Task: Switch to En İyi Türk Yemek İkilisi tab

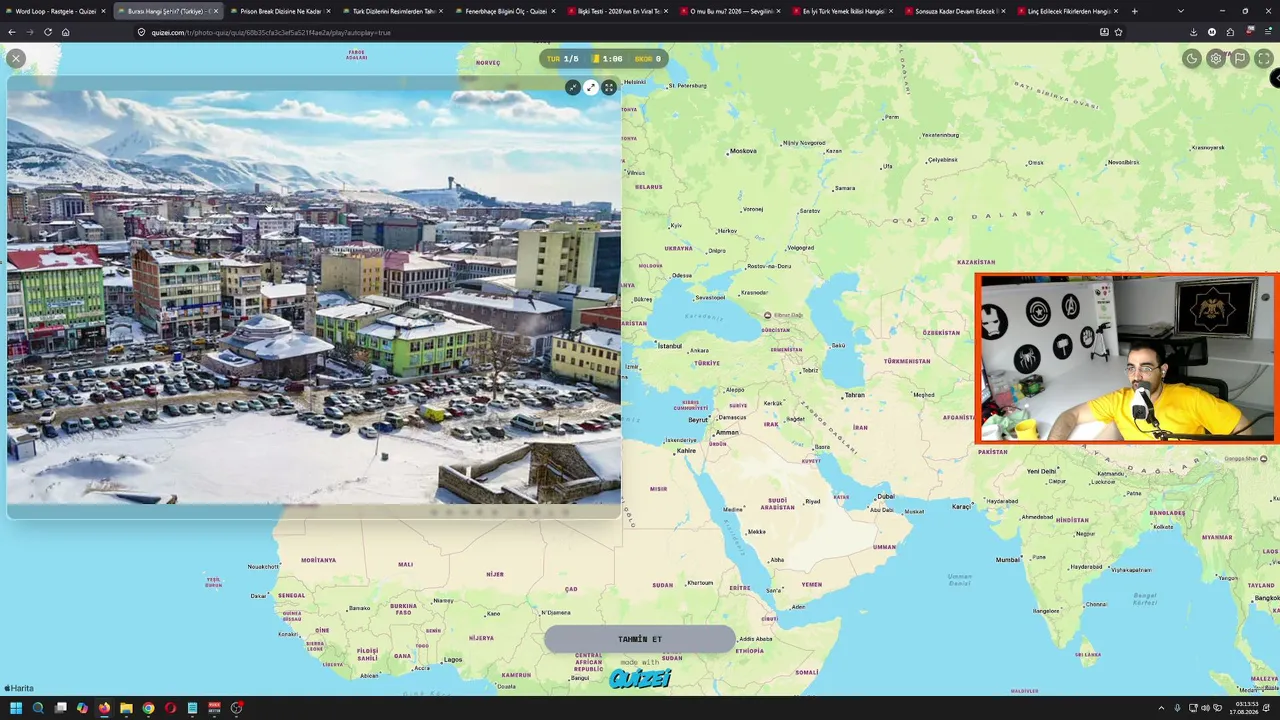Action: [843, 11]
